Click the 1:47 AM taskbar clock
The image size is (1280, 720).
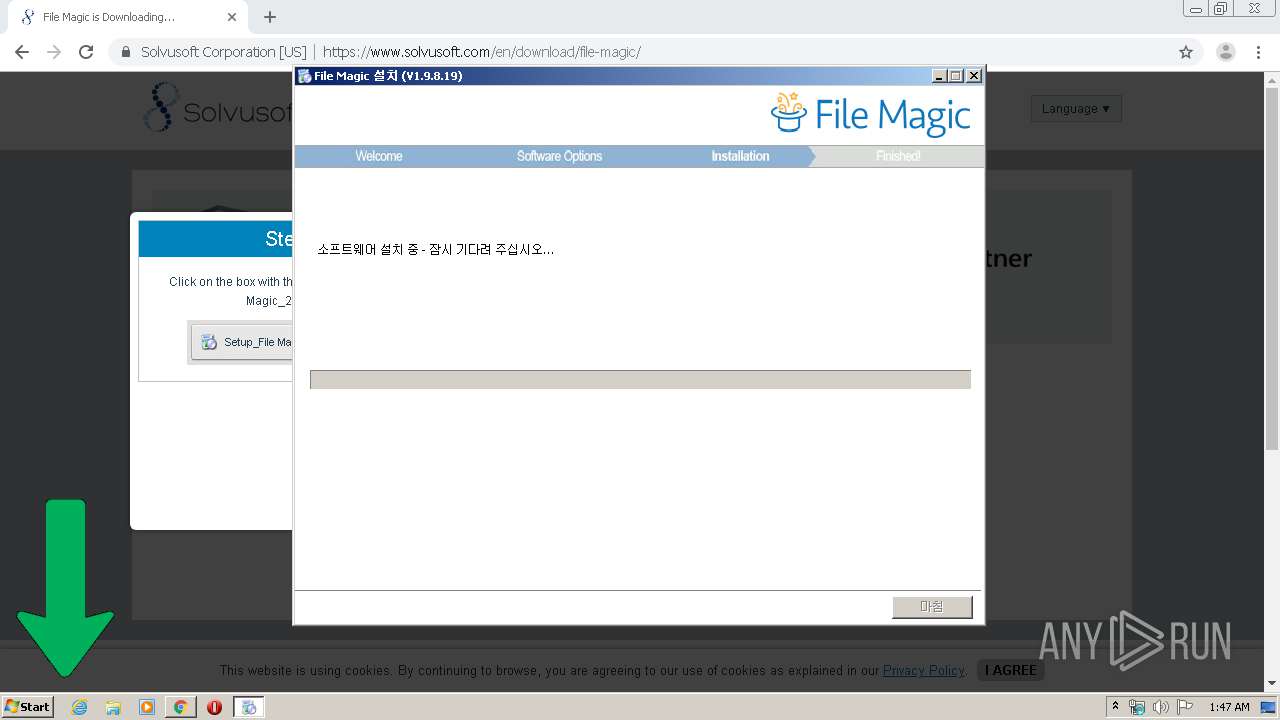(1229, 707)
